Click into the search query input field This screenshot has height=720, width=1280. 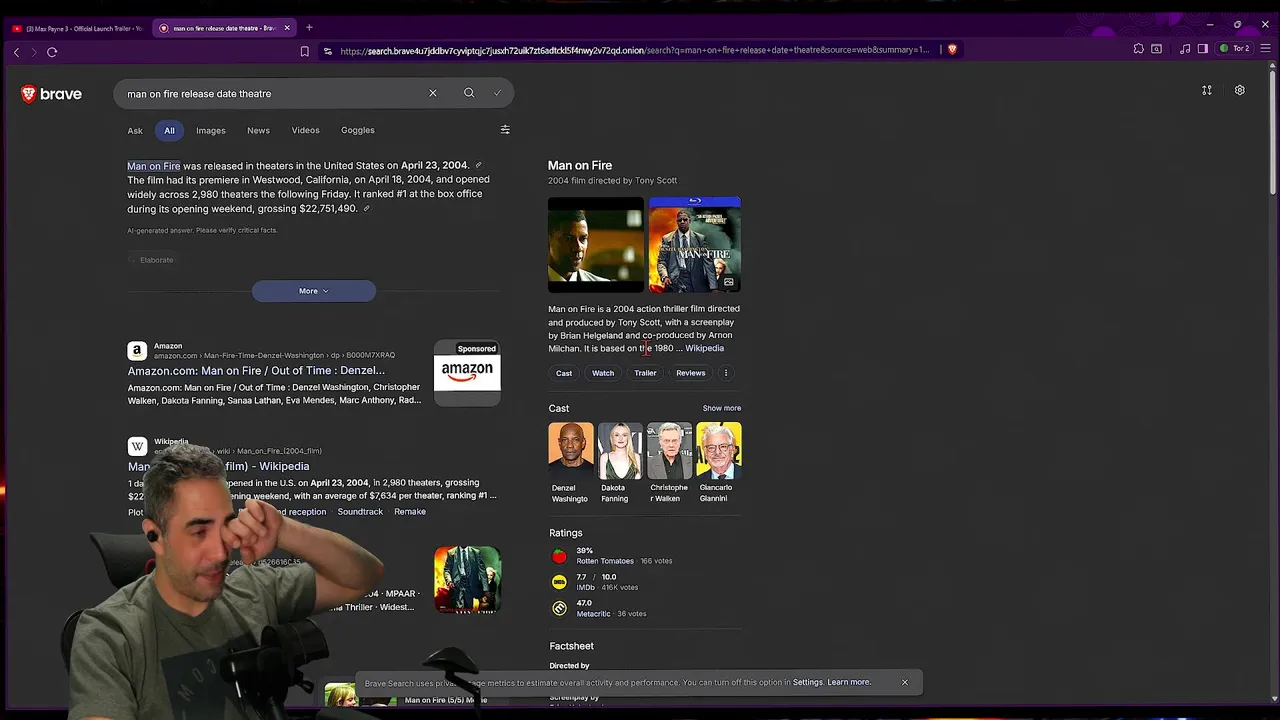point(270,93)
